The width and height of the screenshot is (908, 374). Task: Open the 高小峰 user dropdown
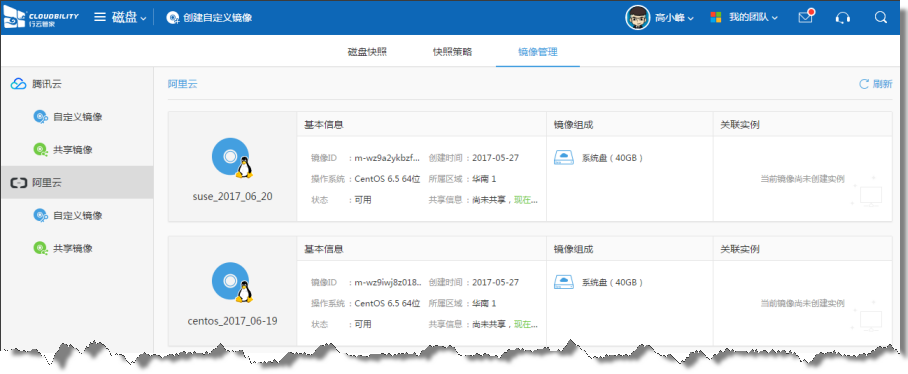(674, 18)
